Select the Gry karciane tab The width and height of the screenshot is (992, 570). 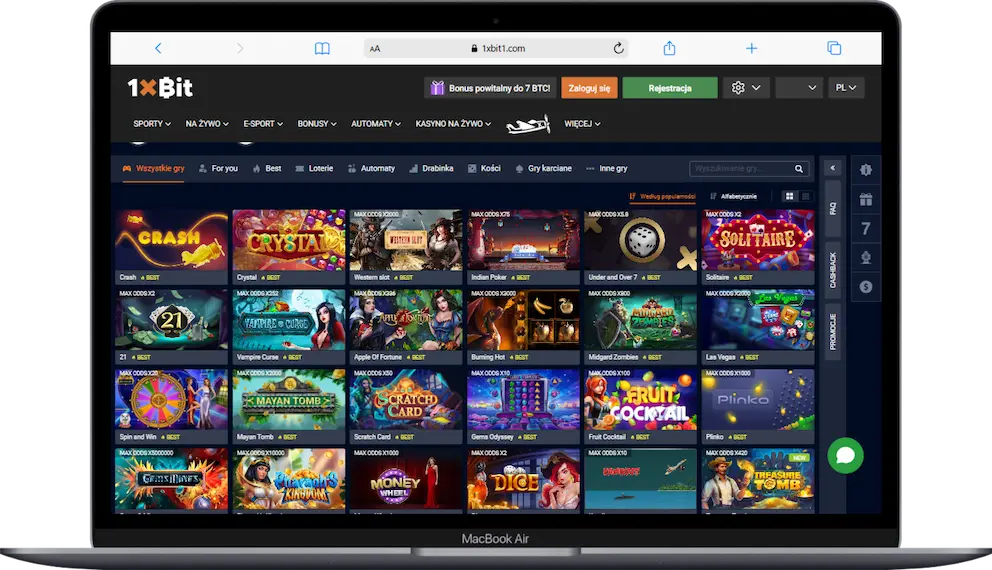point(543,168)
